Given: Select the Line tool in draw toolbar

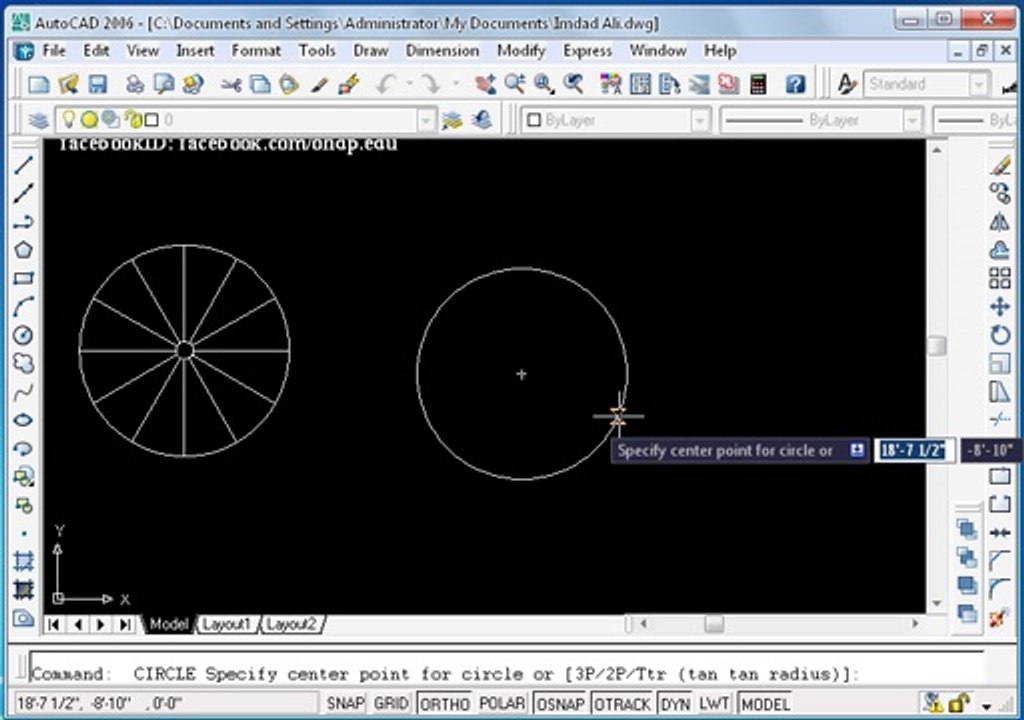Looking at the screenshot, I should point(24,164).
